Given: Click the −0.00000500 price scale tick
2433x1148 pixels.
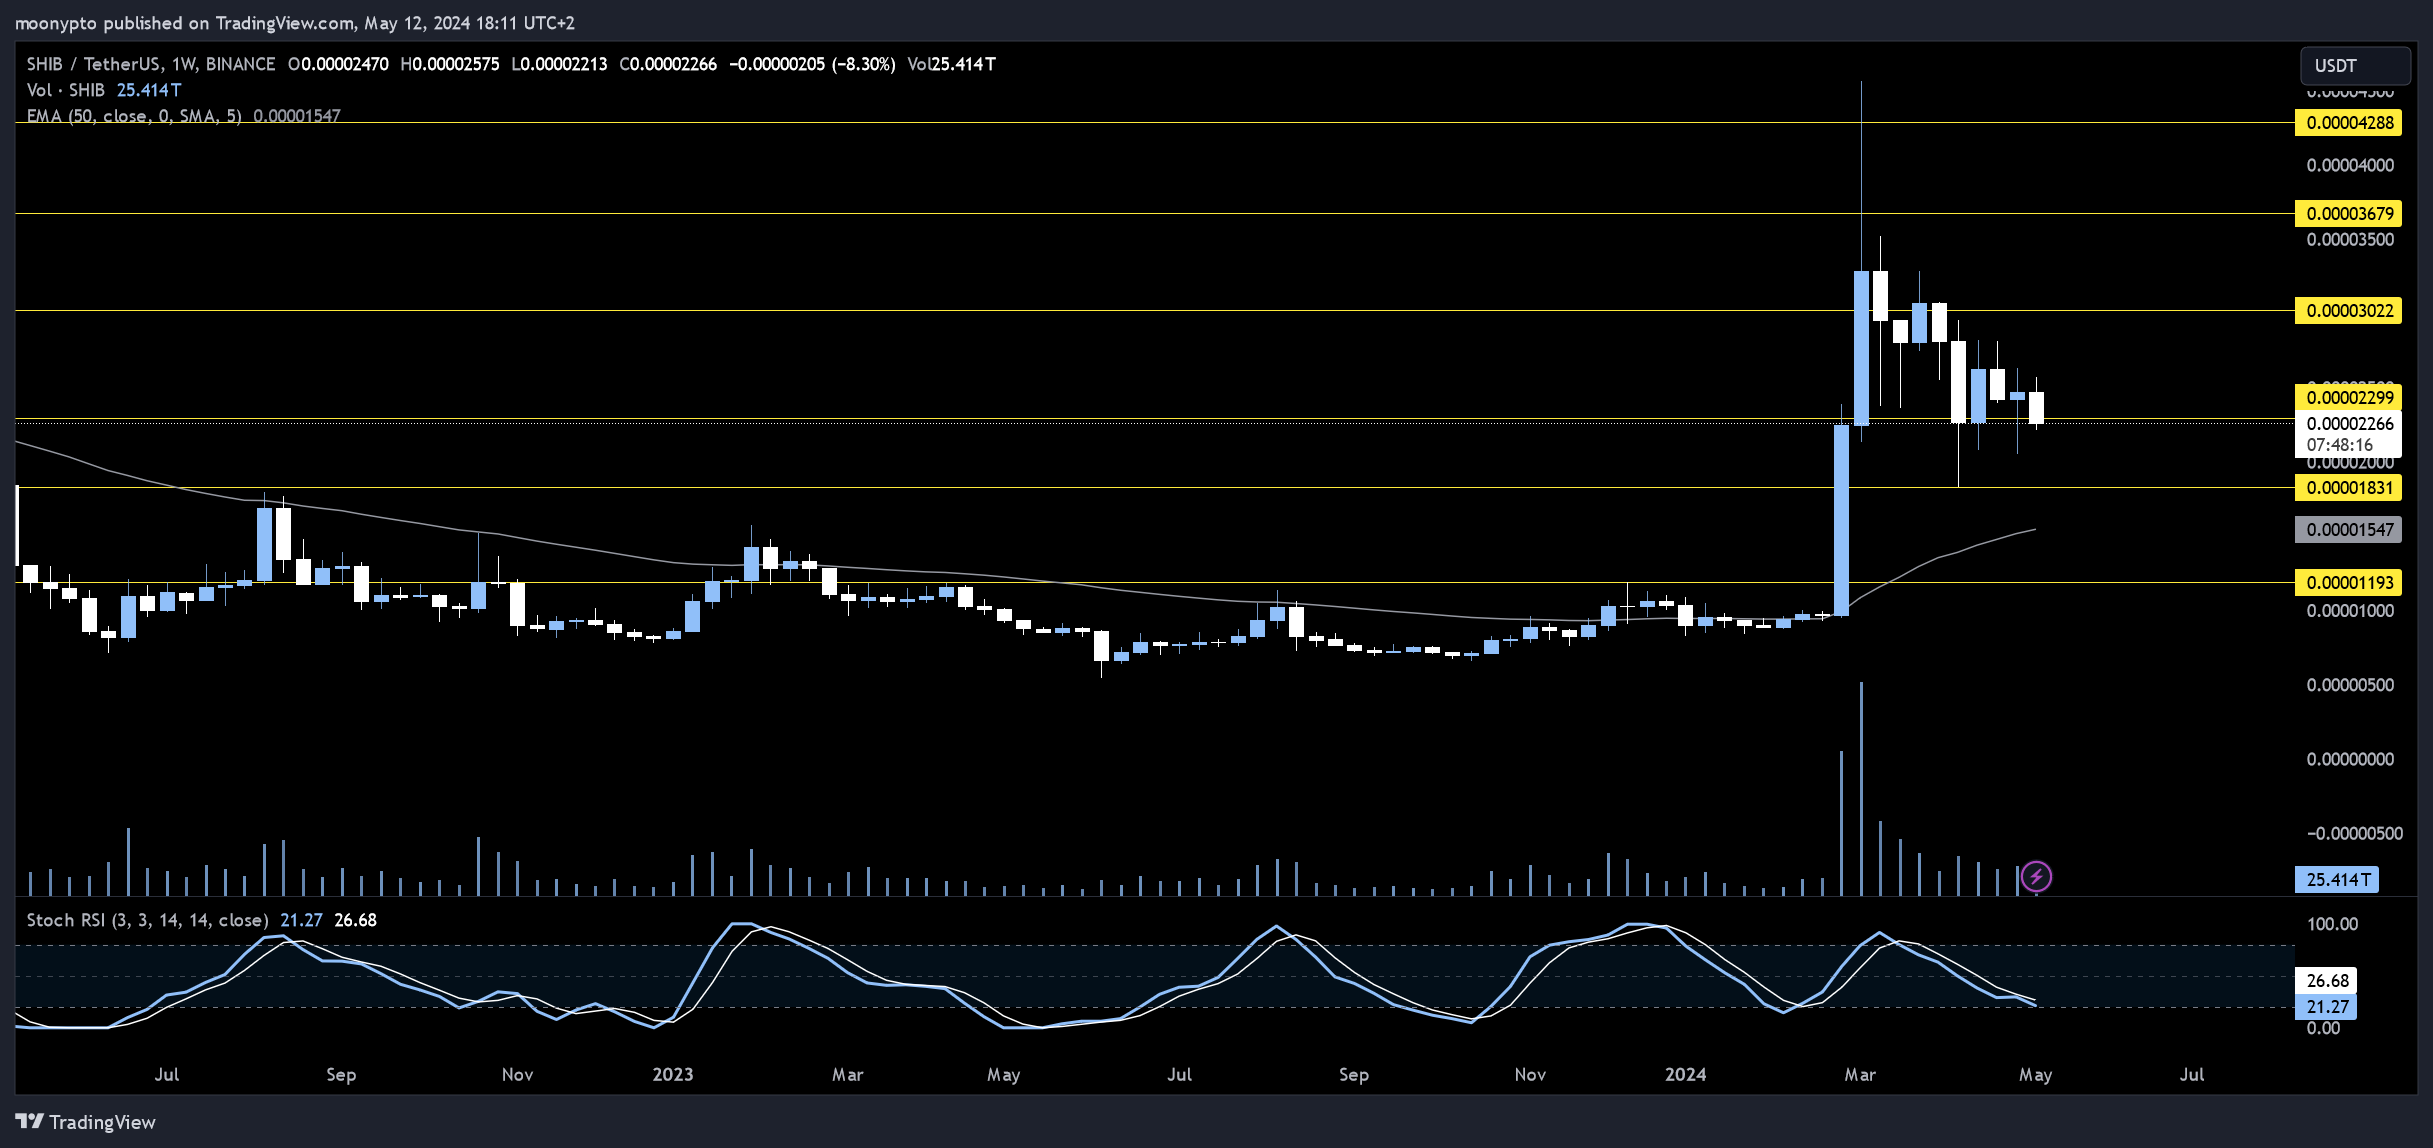Looking at the screenshot, I should pos(2354,833).
